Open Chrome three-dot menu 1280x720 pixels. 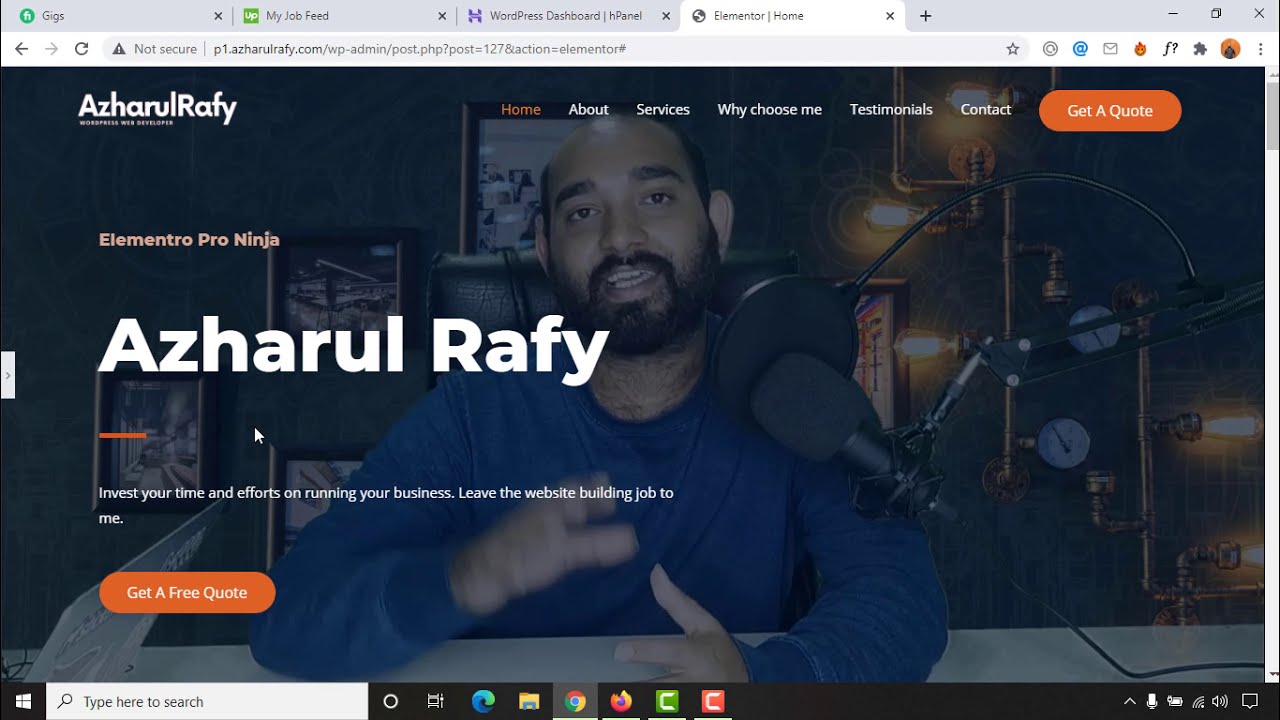point(1260,49)
